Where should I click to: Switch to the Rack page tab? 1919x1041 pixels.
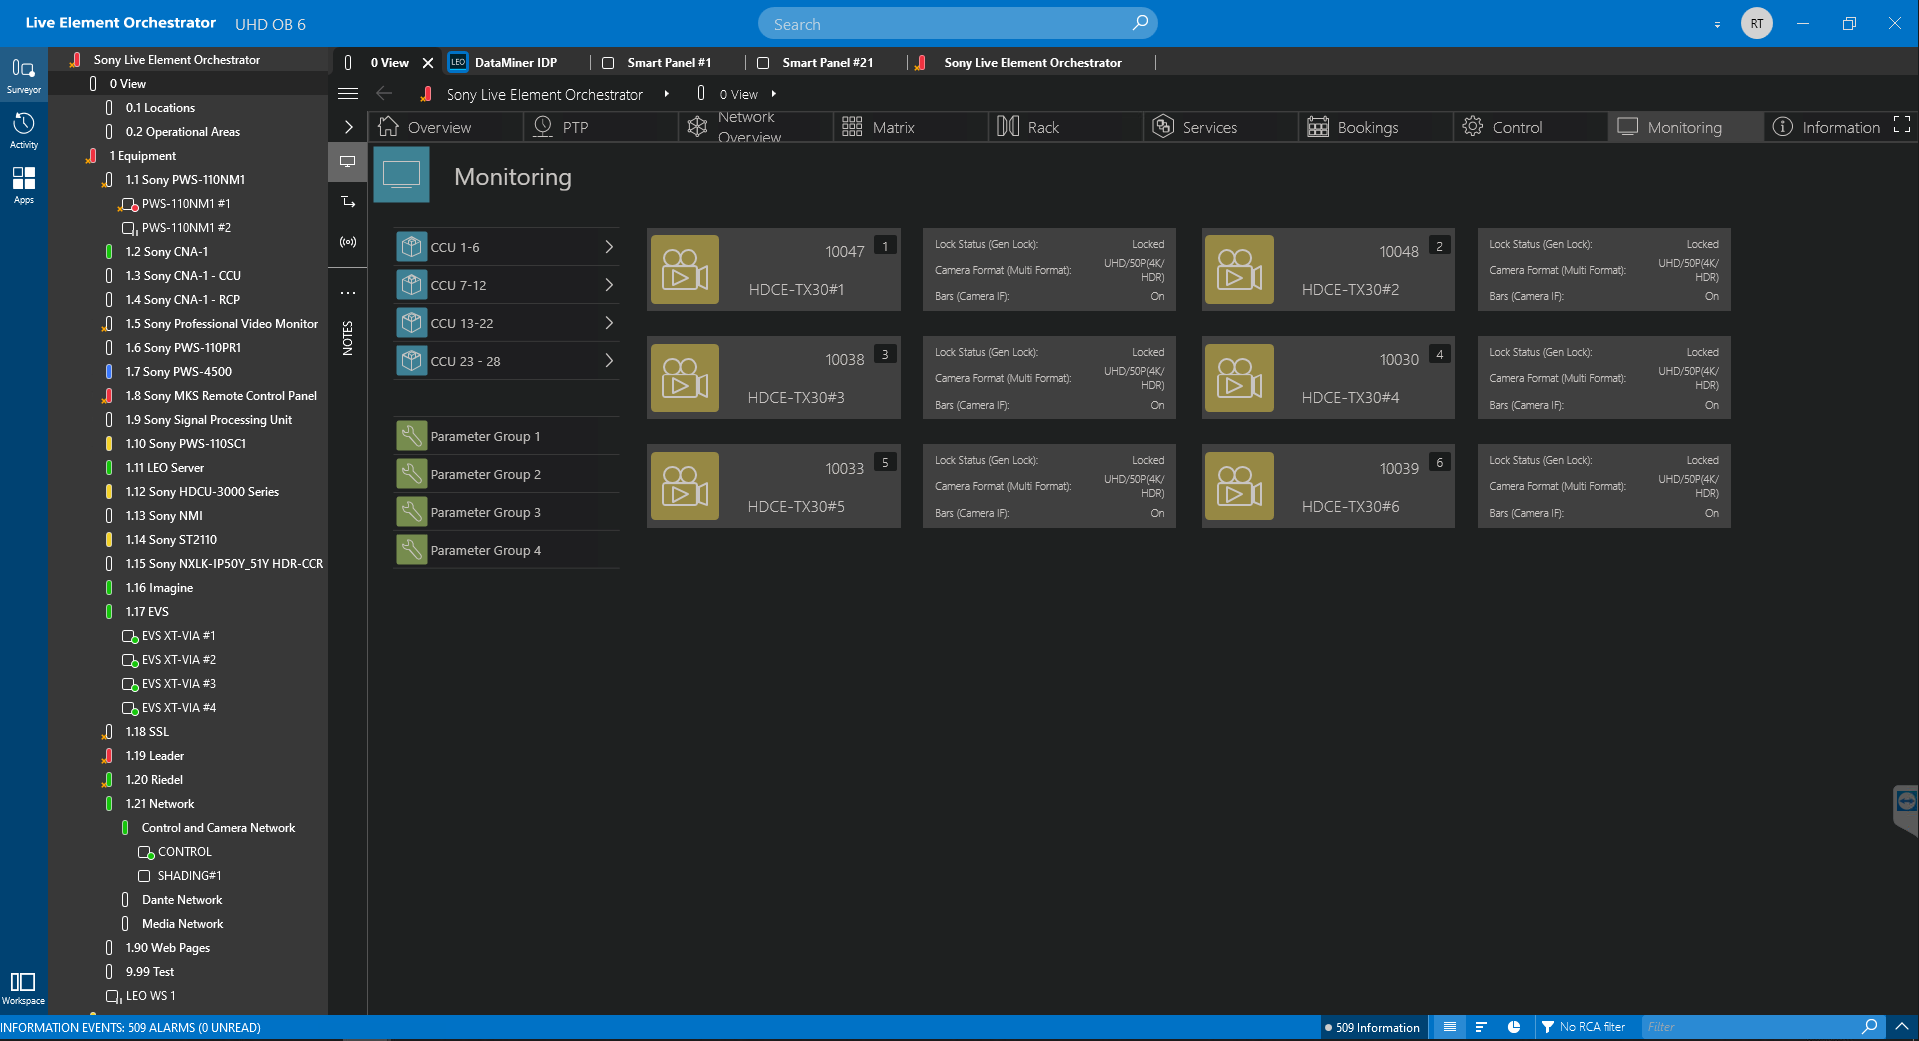tap(1066, 127)
